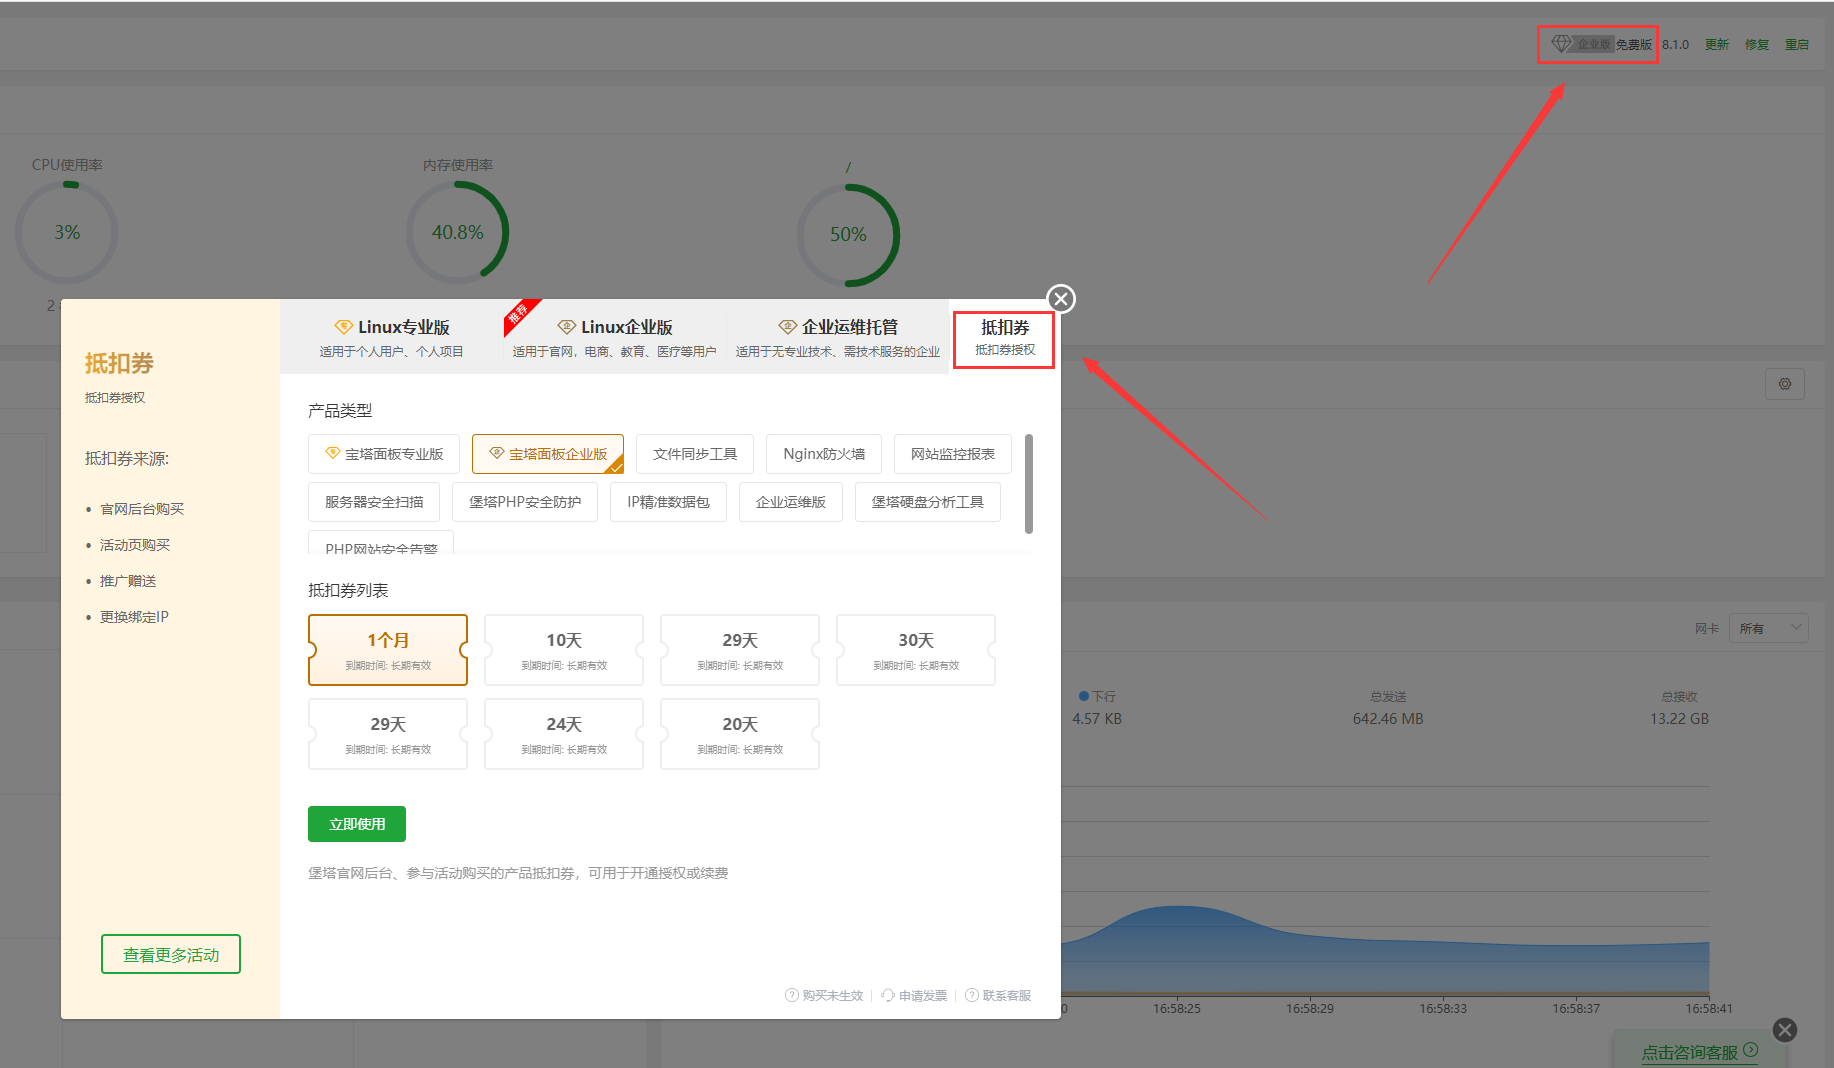Open 联系客服 link
1834x1068 pixels.
(x=1006, y=996)
